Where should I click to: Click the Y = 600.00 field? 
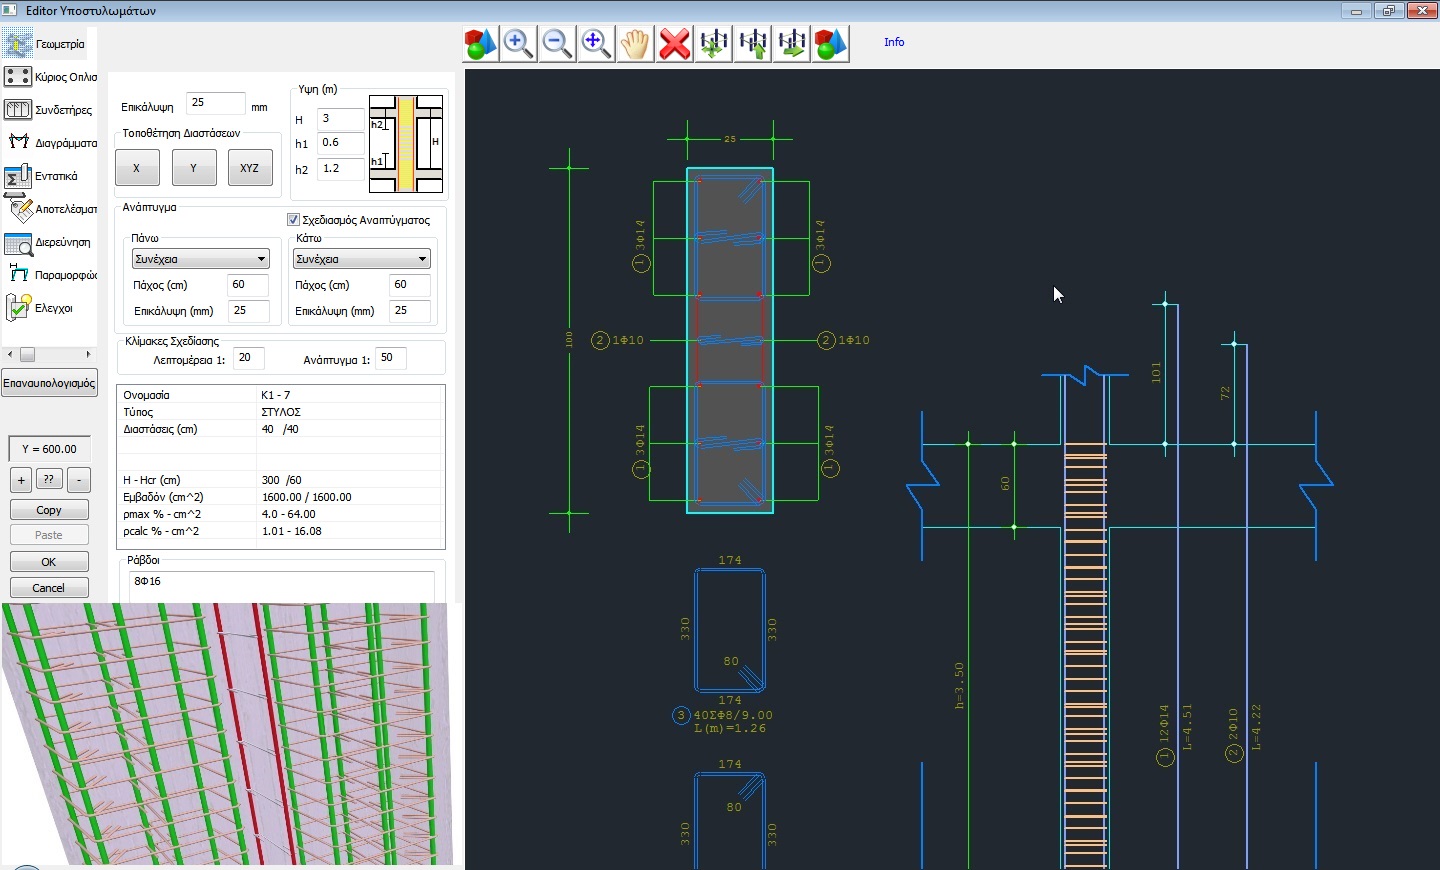[49, 449]
